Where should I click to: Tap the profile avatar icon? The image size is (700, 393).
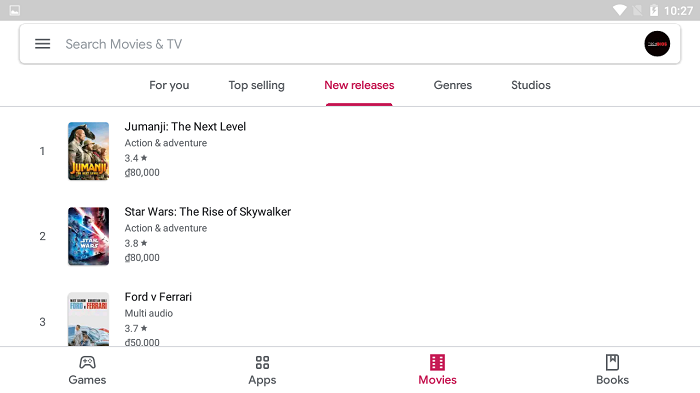657,44
